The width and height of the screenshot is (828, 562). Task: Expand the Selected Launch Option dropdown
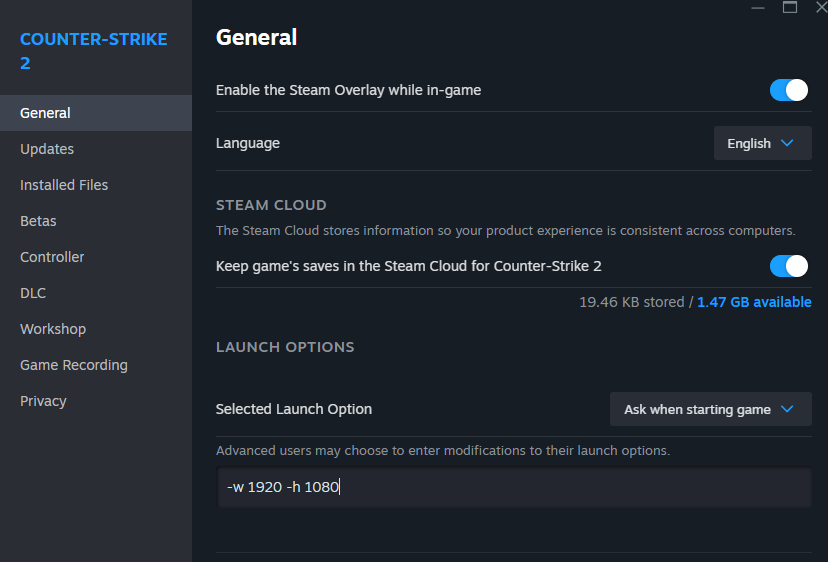coord(710,409)
